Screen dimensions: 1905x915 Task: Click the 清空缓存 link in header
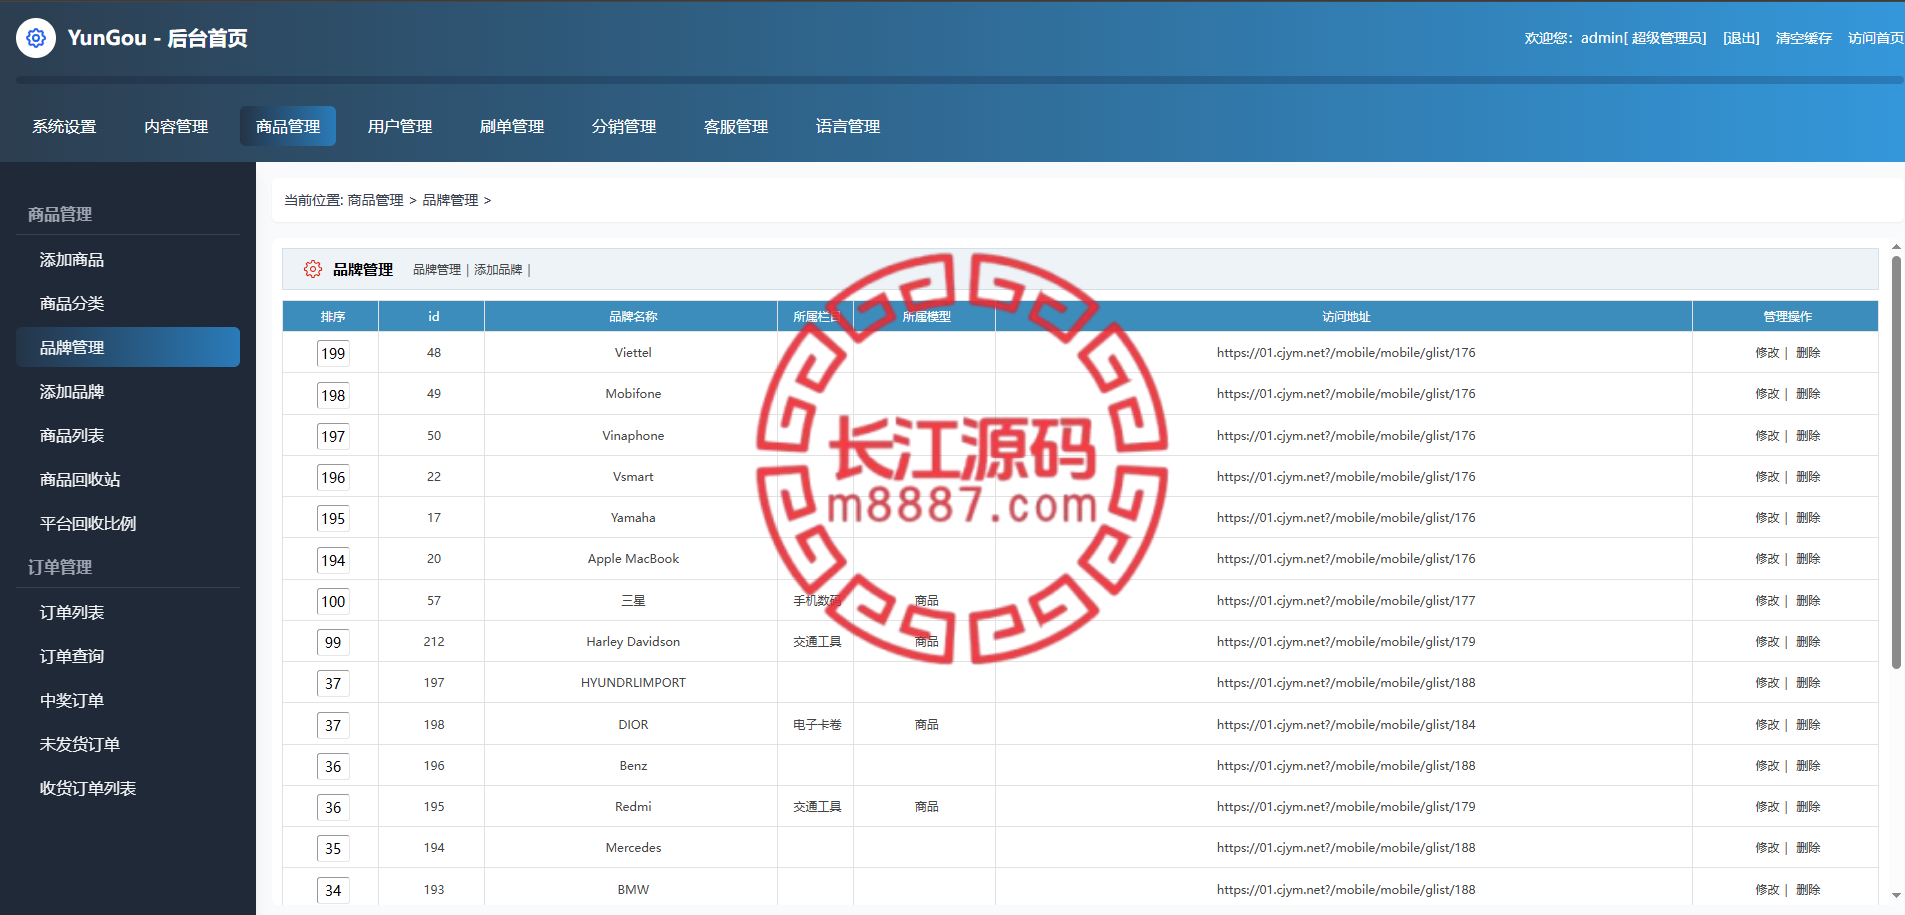pos(1804,38)
